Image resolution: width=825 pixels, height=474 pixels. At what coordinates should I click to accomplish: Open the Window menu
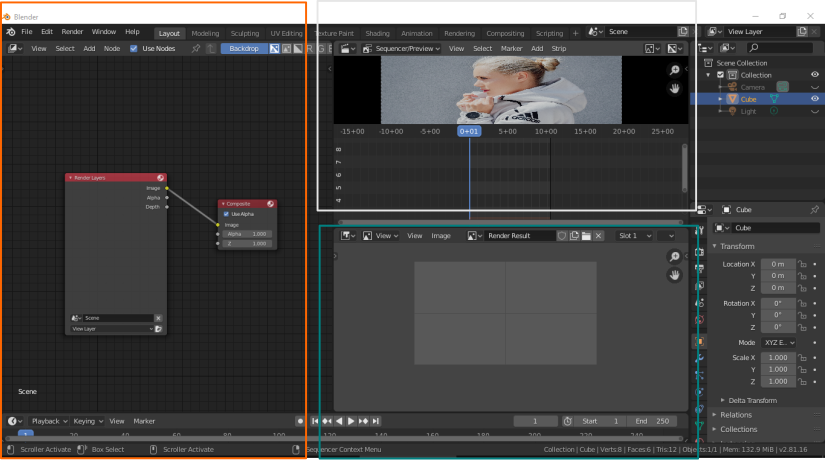pyautogui.click(x=104, y=32)
